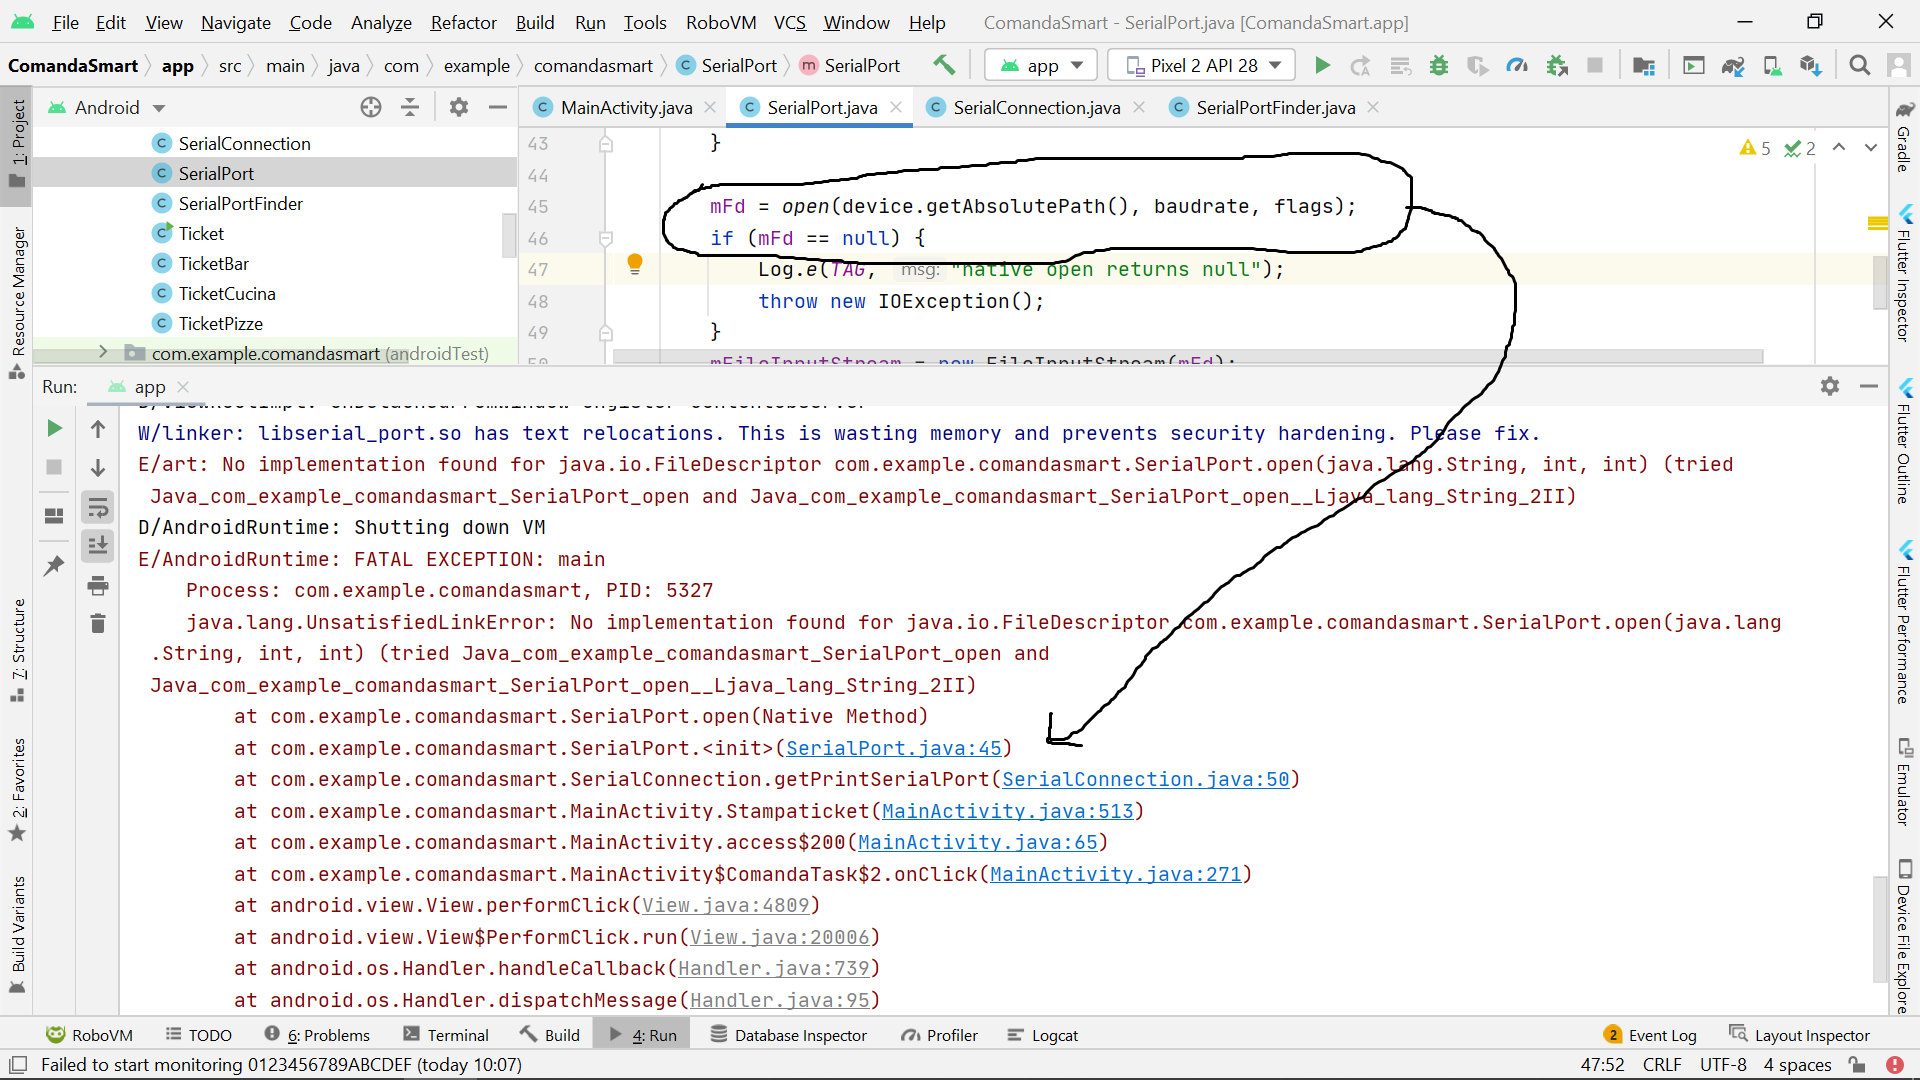Click the Select Opened File target icon

[x=371, y=107]
